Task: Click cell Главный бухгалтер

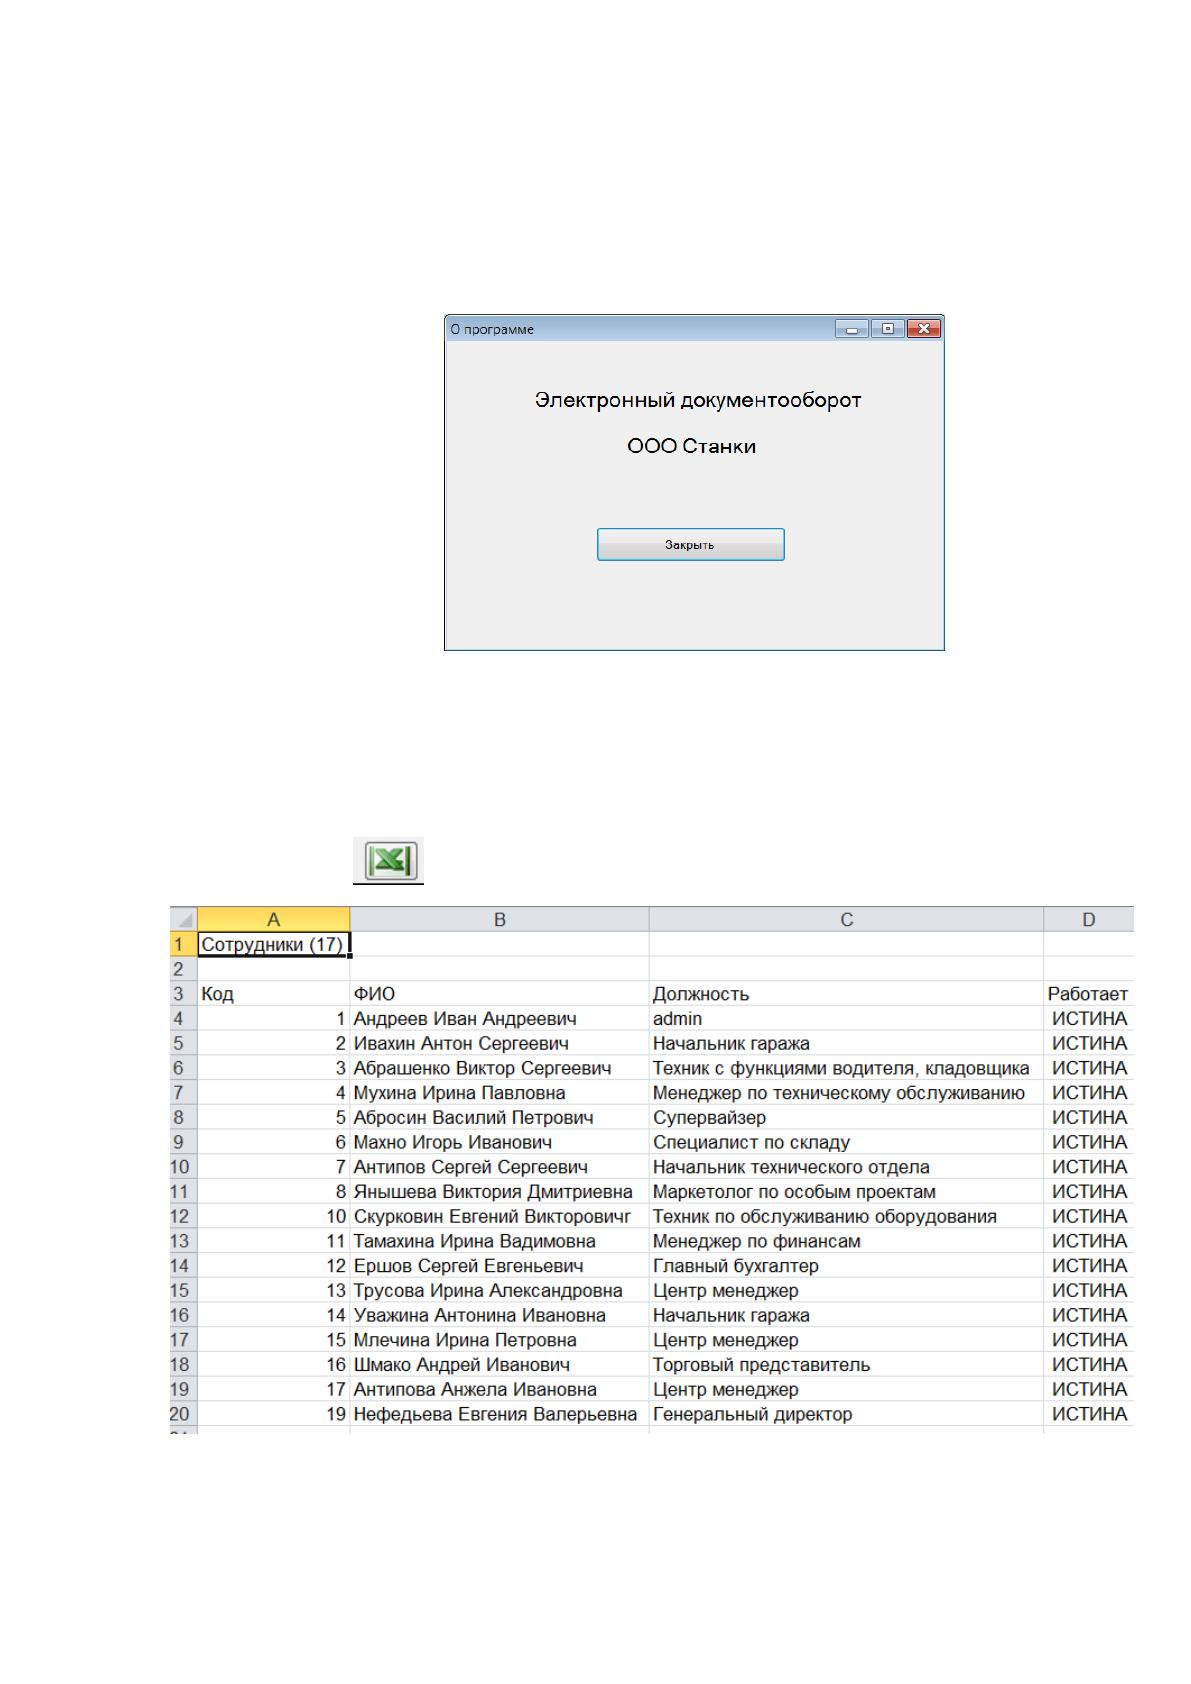Action: [x=846, y=1266]
